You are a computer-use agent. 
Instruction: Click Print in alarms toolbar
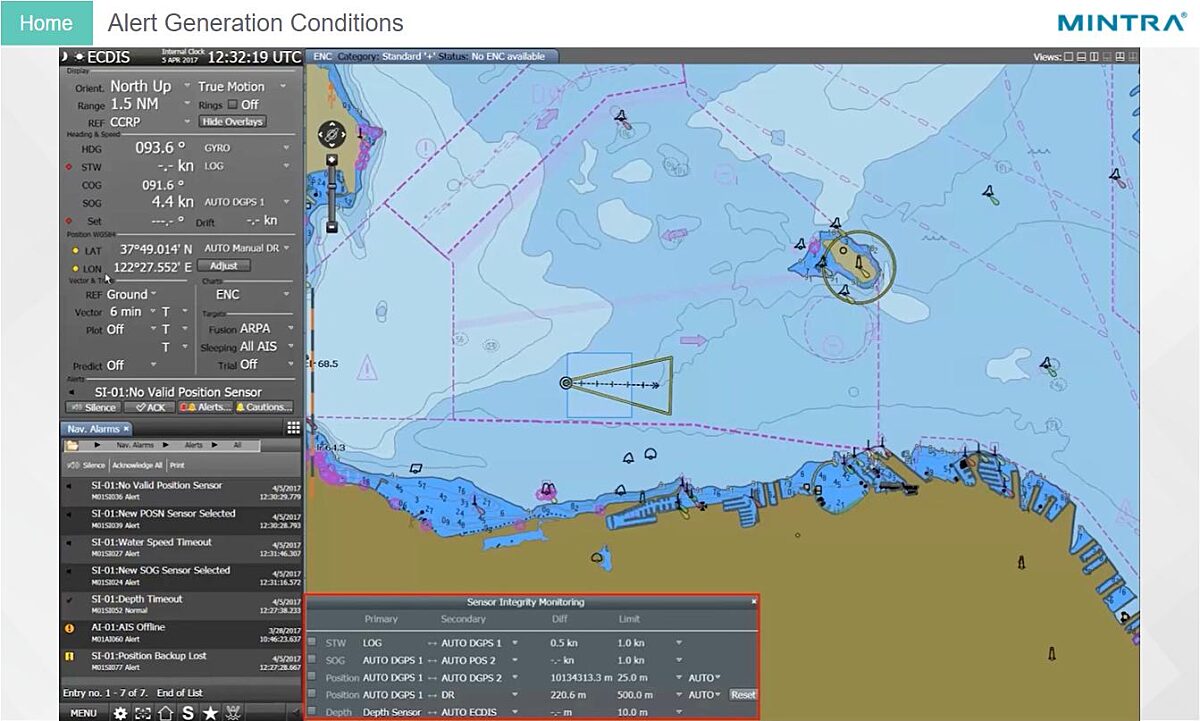click(x=176, y=465)
